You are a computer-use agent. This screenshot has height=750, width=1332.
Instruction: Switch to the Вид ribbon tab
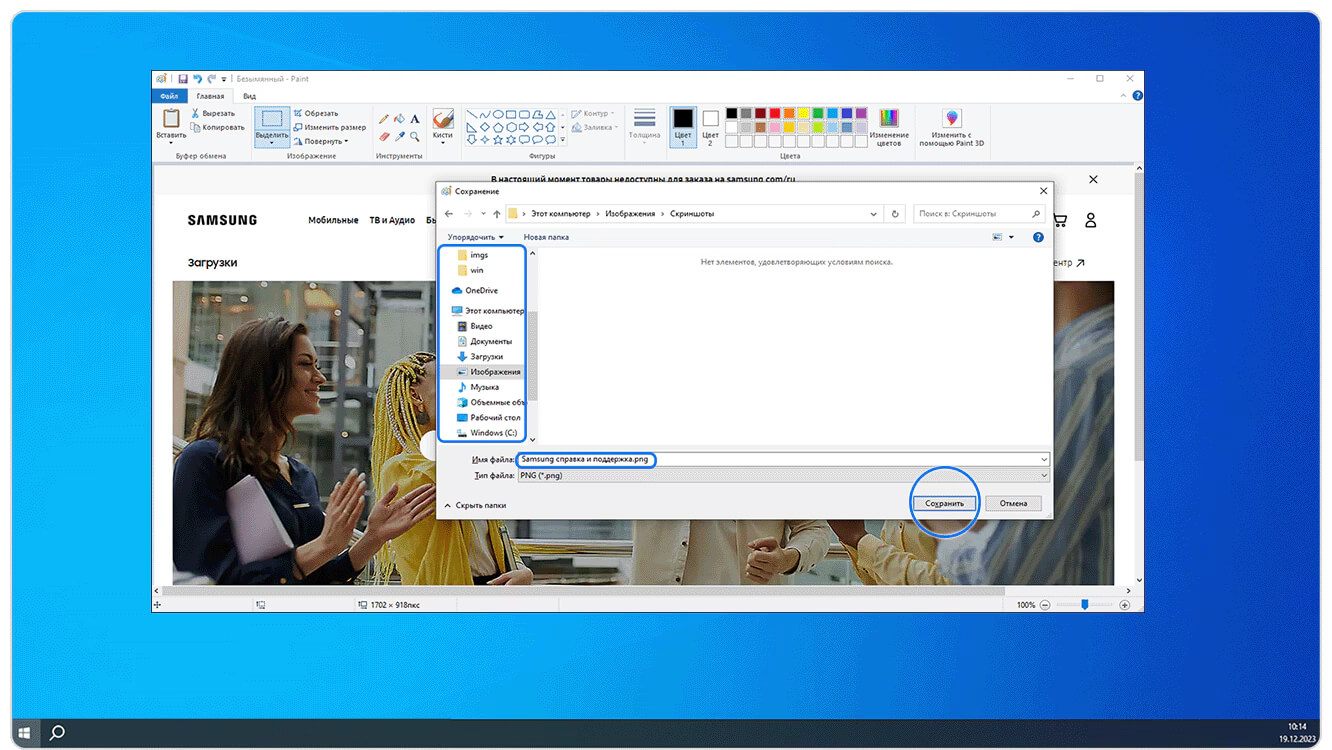tap(250, 96)
